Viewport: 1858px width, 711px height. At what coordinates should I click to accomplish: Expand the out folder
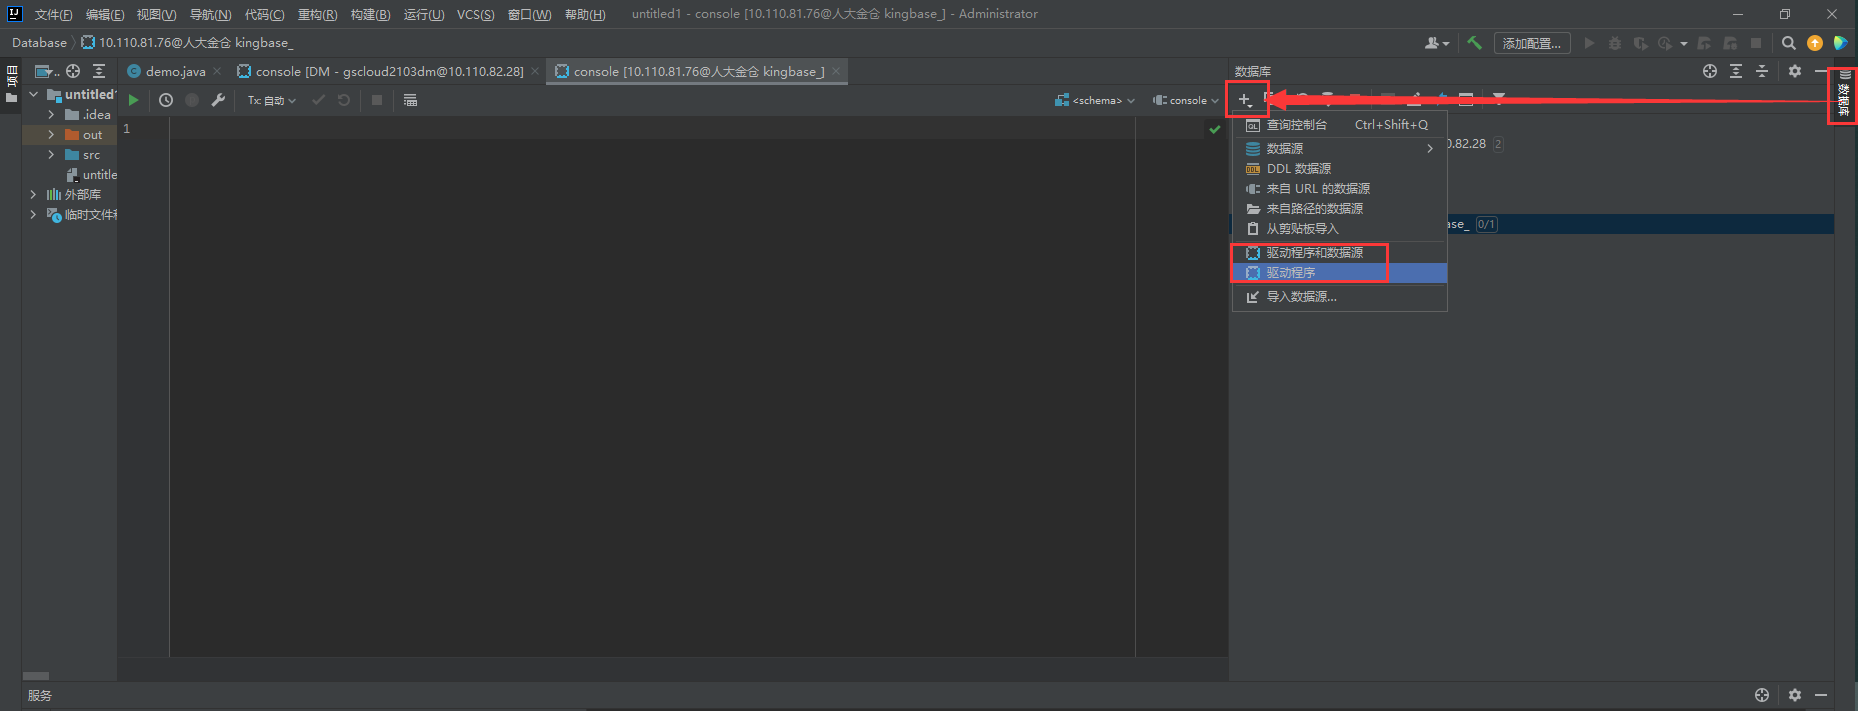pyautogui.click(x=51, y=134)
